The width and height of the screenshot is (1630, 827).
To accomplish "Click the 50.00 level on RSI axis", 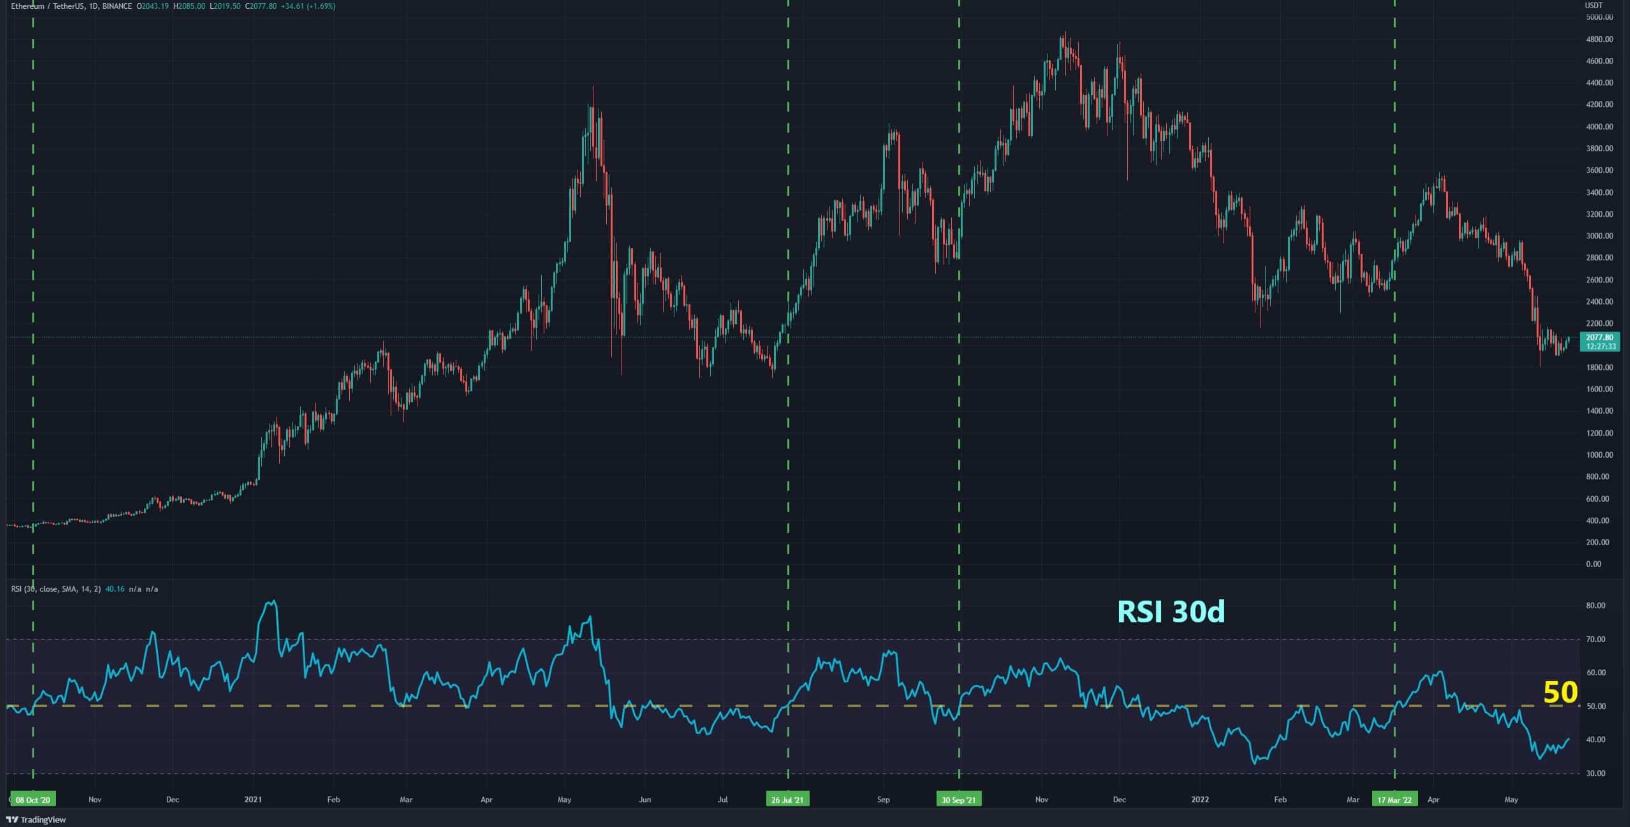I will (x=1596, y=706).
